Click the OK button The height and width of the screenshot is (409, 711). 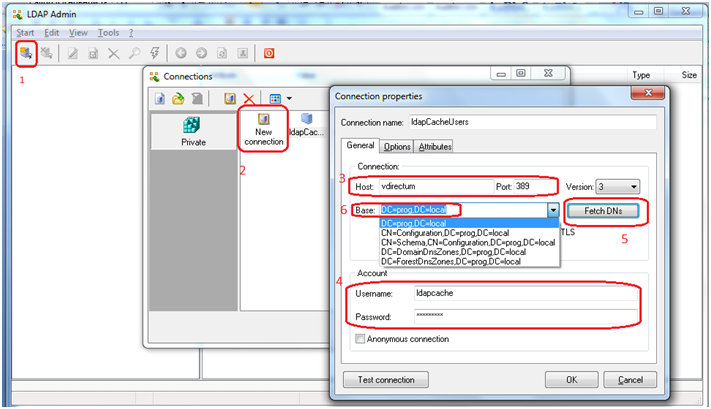[x=571, y=380]
